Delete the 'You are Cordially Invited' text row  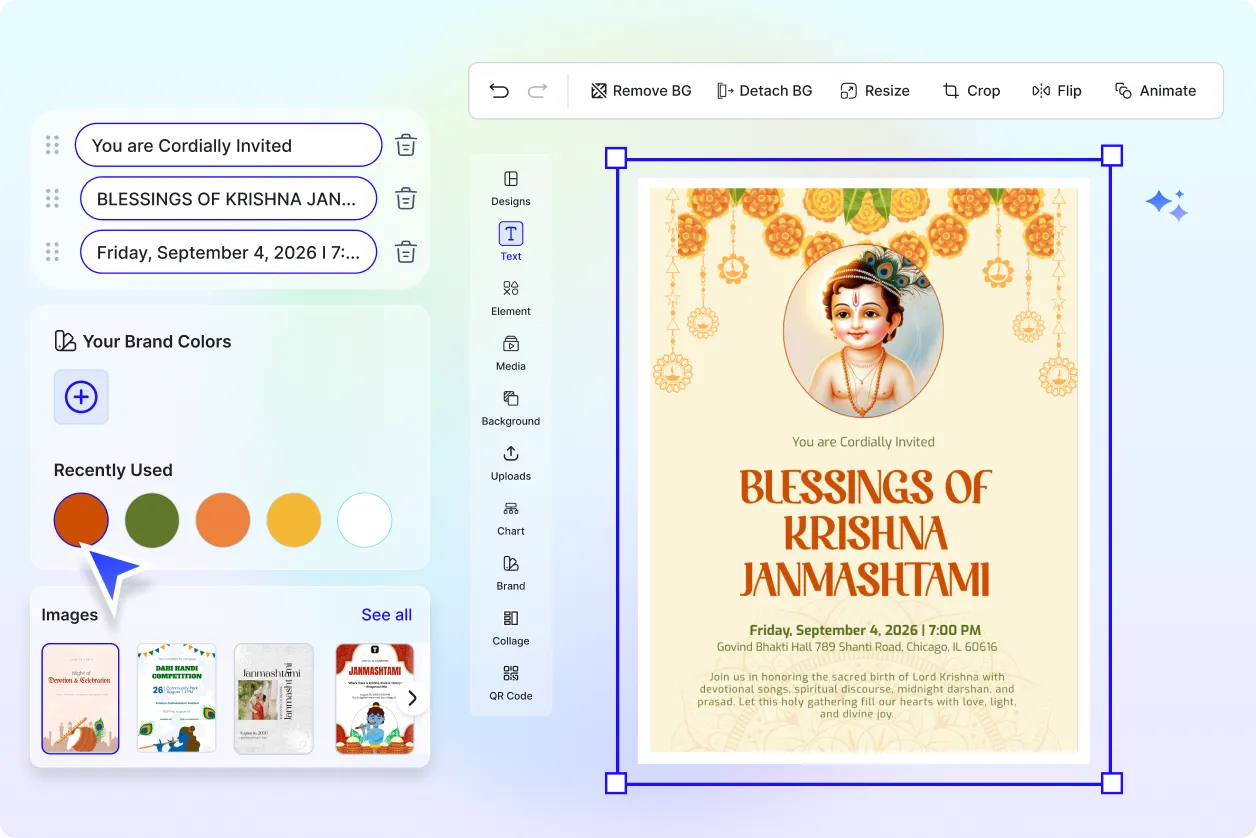(405, 146)
